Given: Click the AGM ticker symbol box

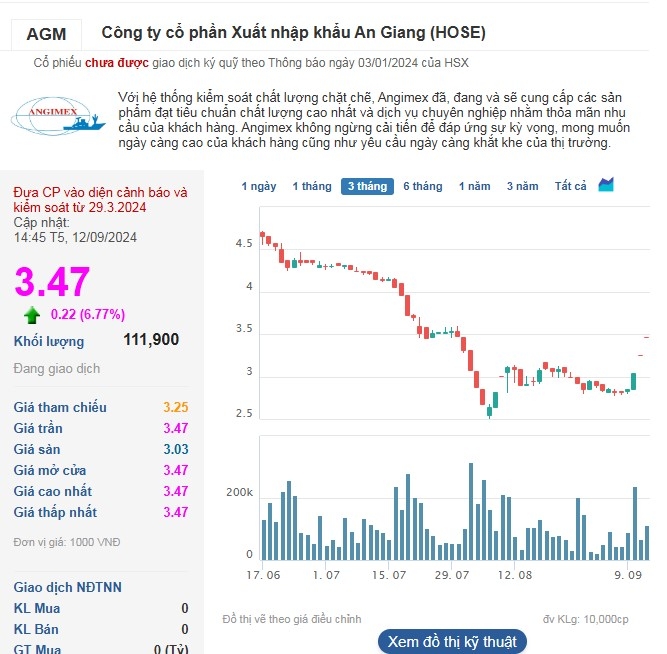Looking at the screenshot, I should click(47, 33).
